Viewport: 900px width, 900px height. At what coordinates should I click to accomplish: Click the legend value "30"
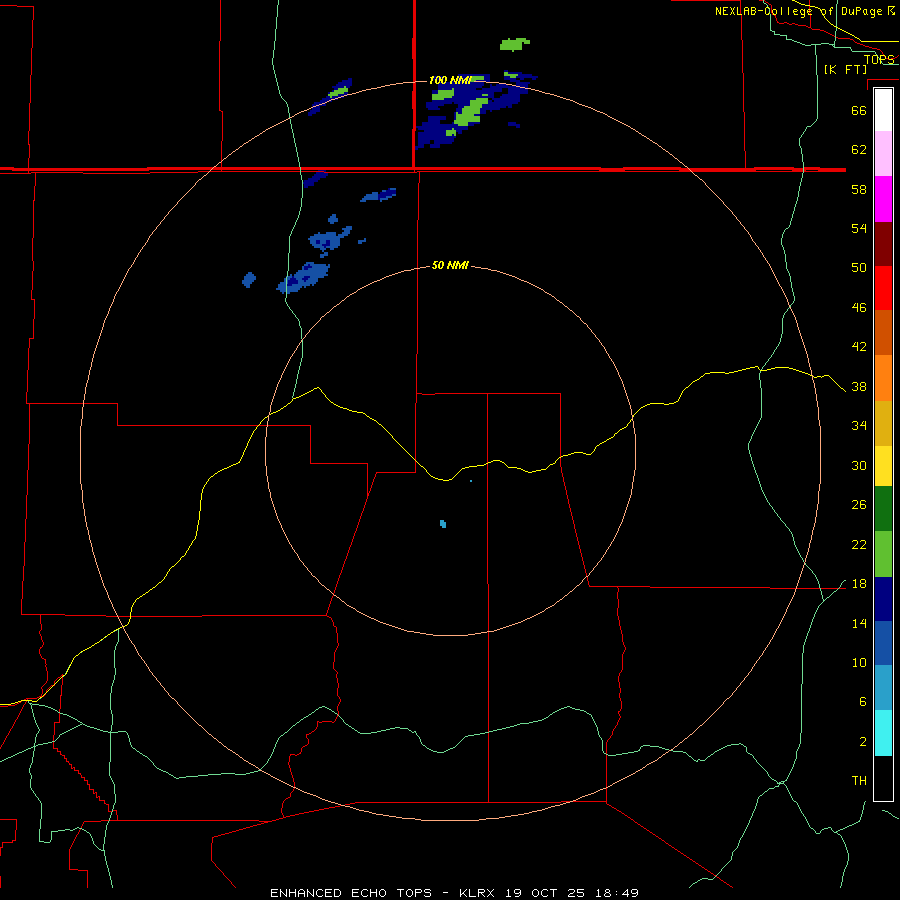[859, 465]
